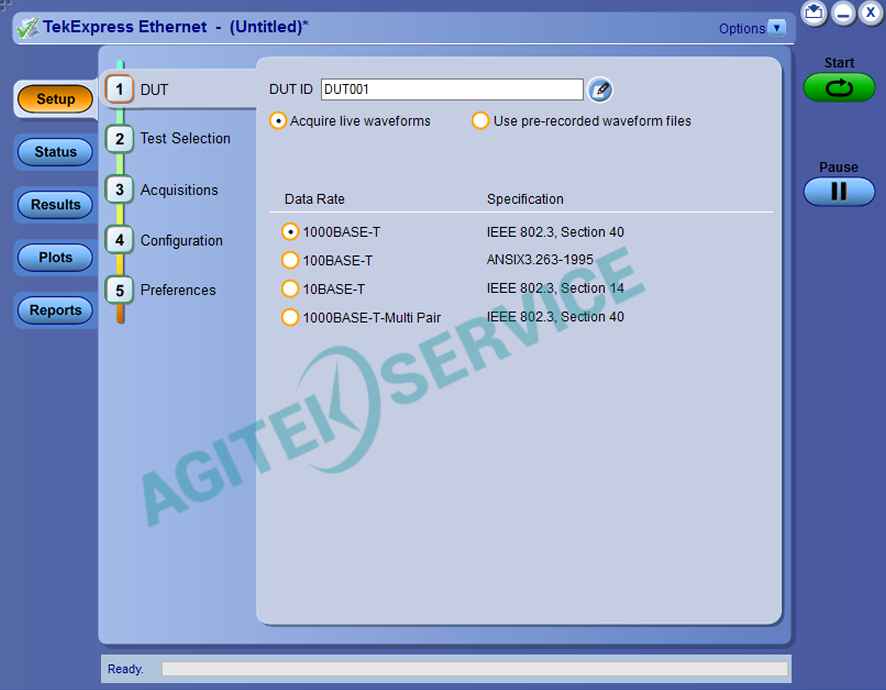Go to step 3 Acquisitions
This screenshot has height=690, width=886.
click(x=120, y=189)
